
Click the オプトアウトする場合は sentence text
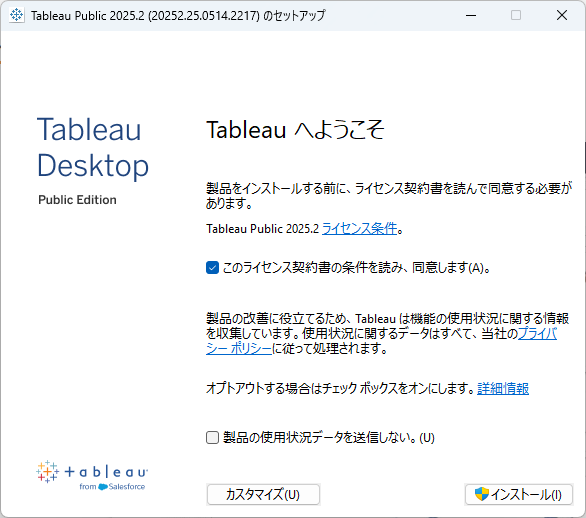point(340,389)
